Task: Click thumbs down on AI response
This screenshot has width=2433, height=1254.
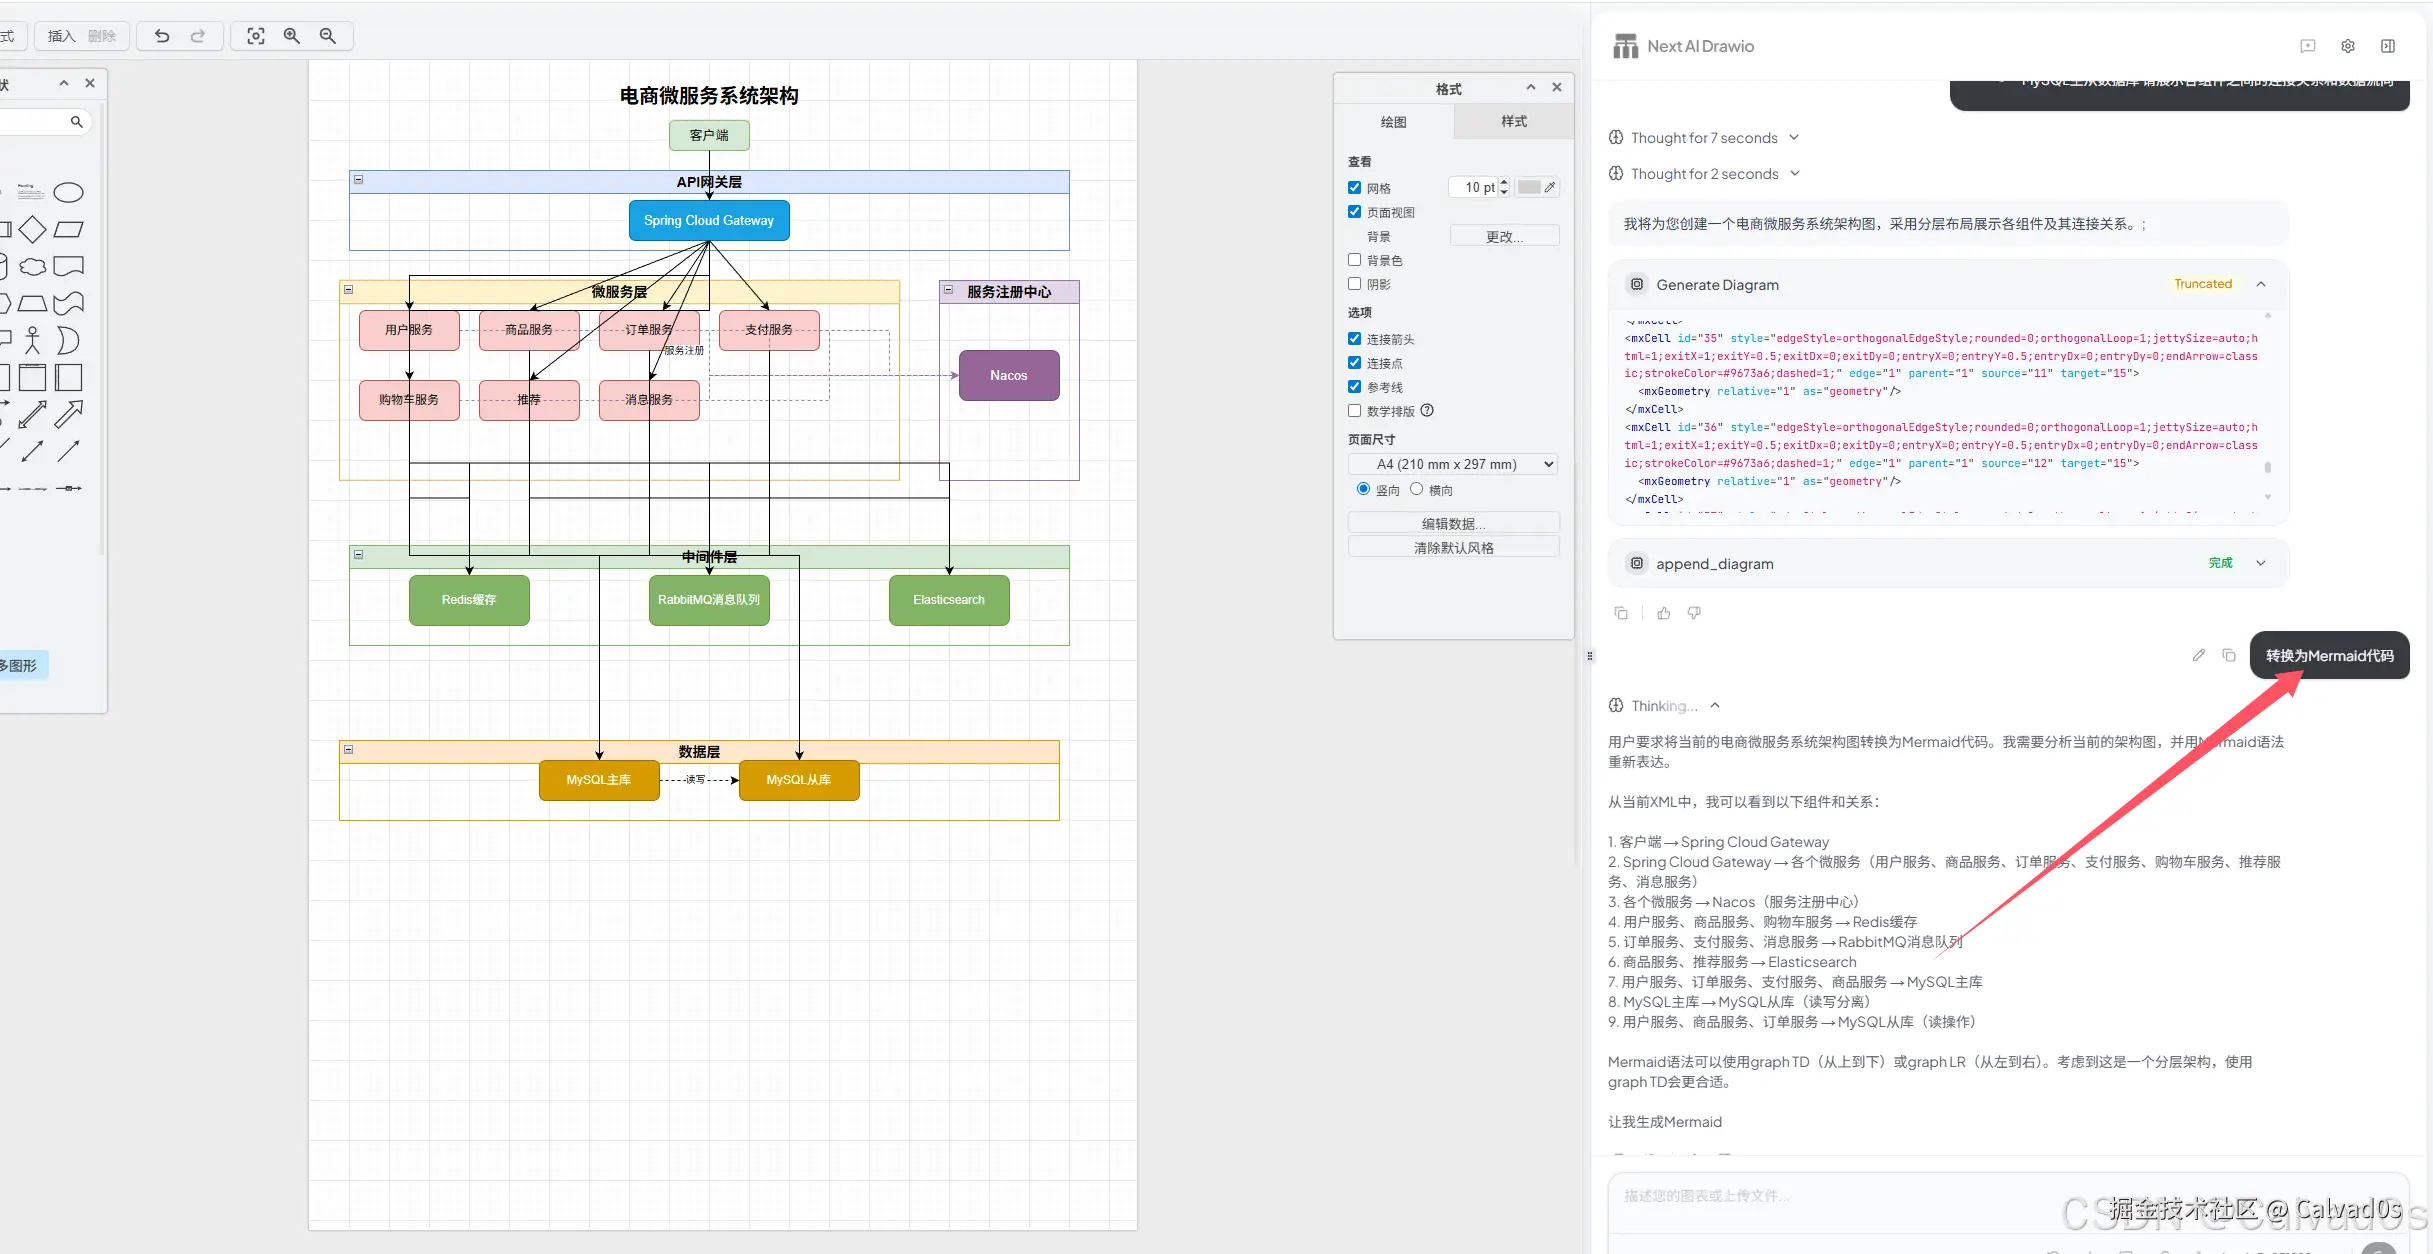Action: click(1694, 613)
